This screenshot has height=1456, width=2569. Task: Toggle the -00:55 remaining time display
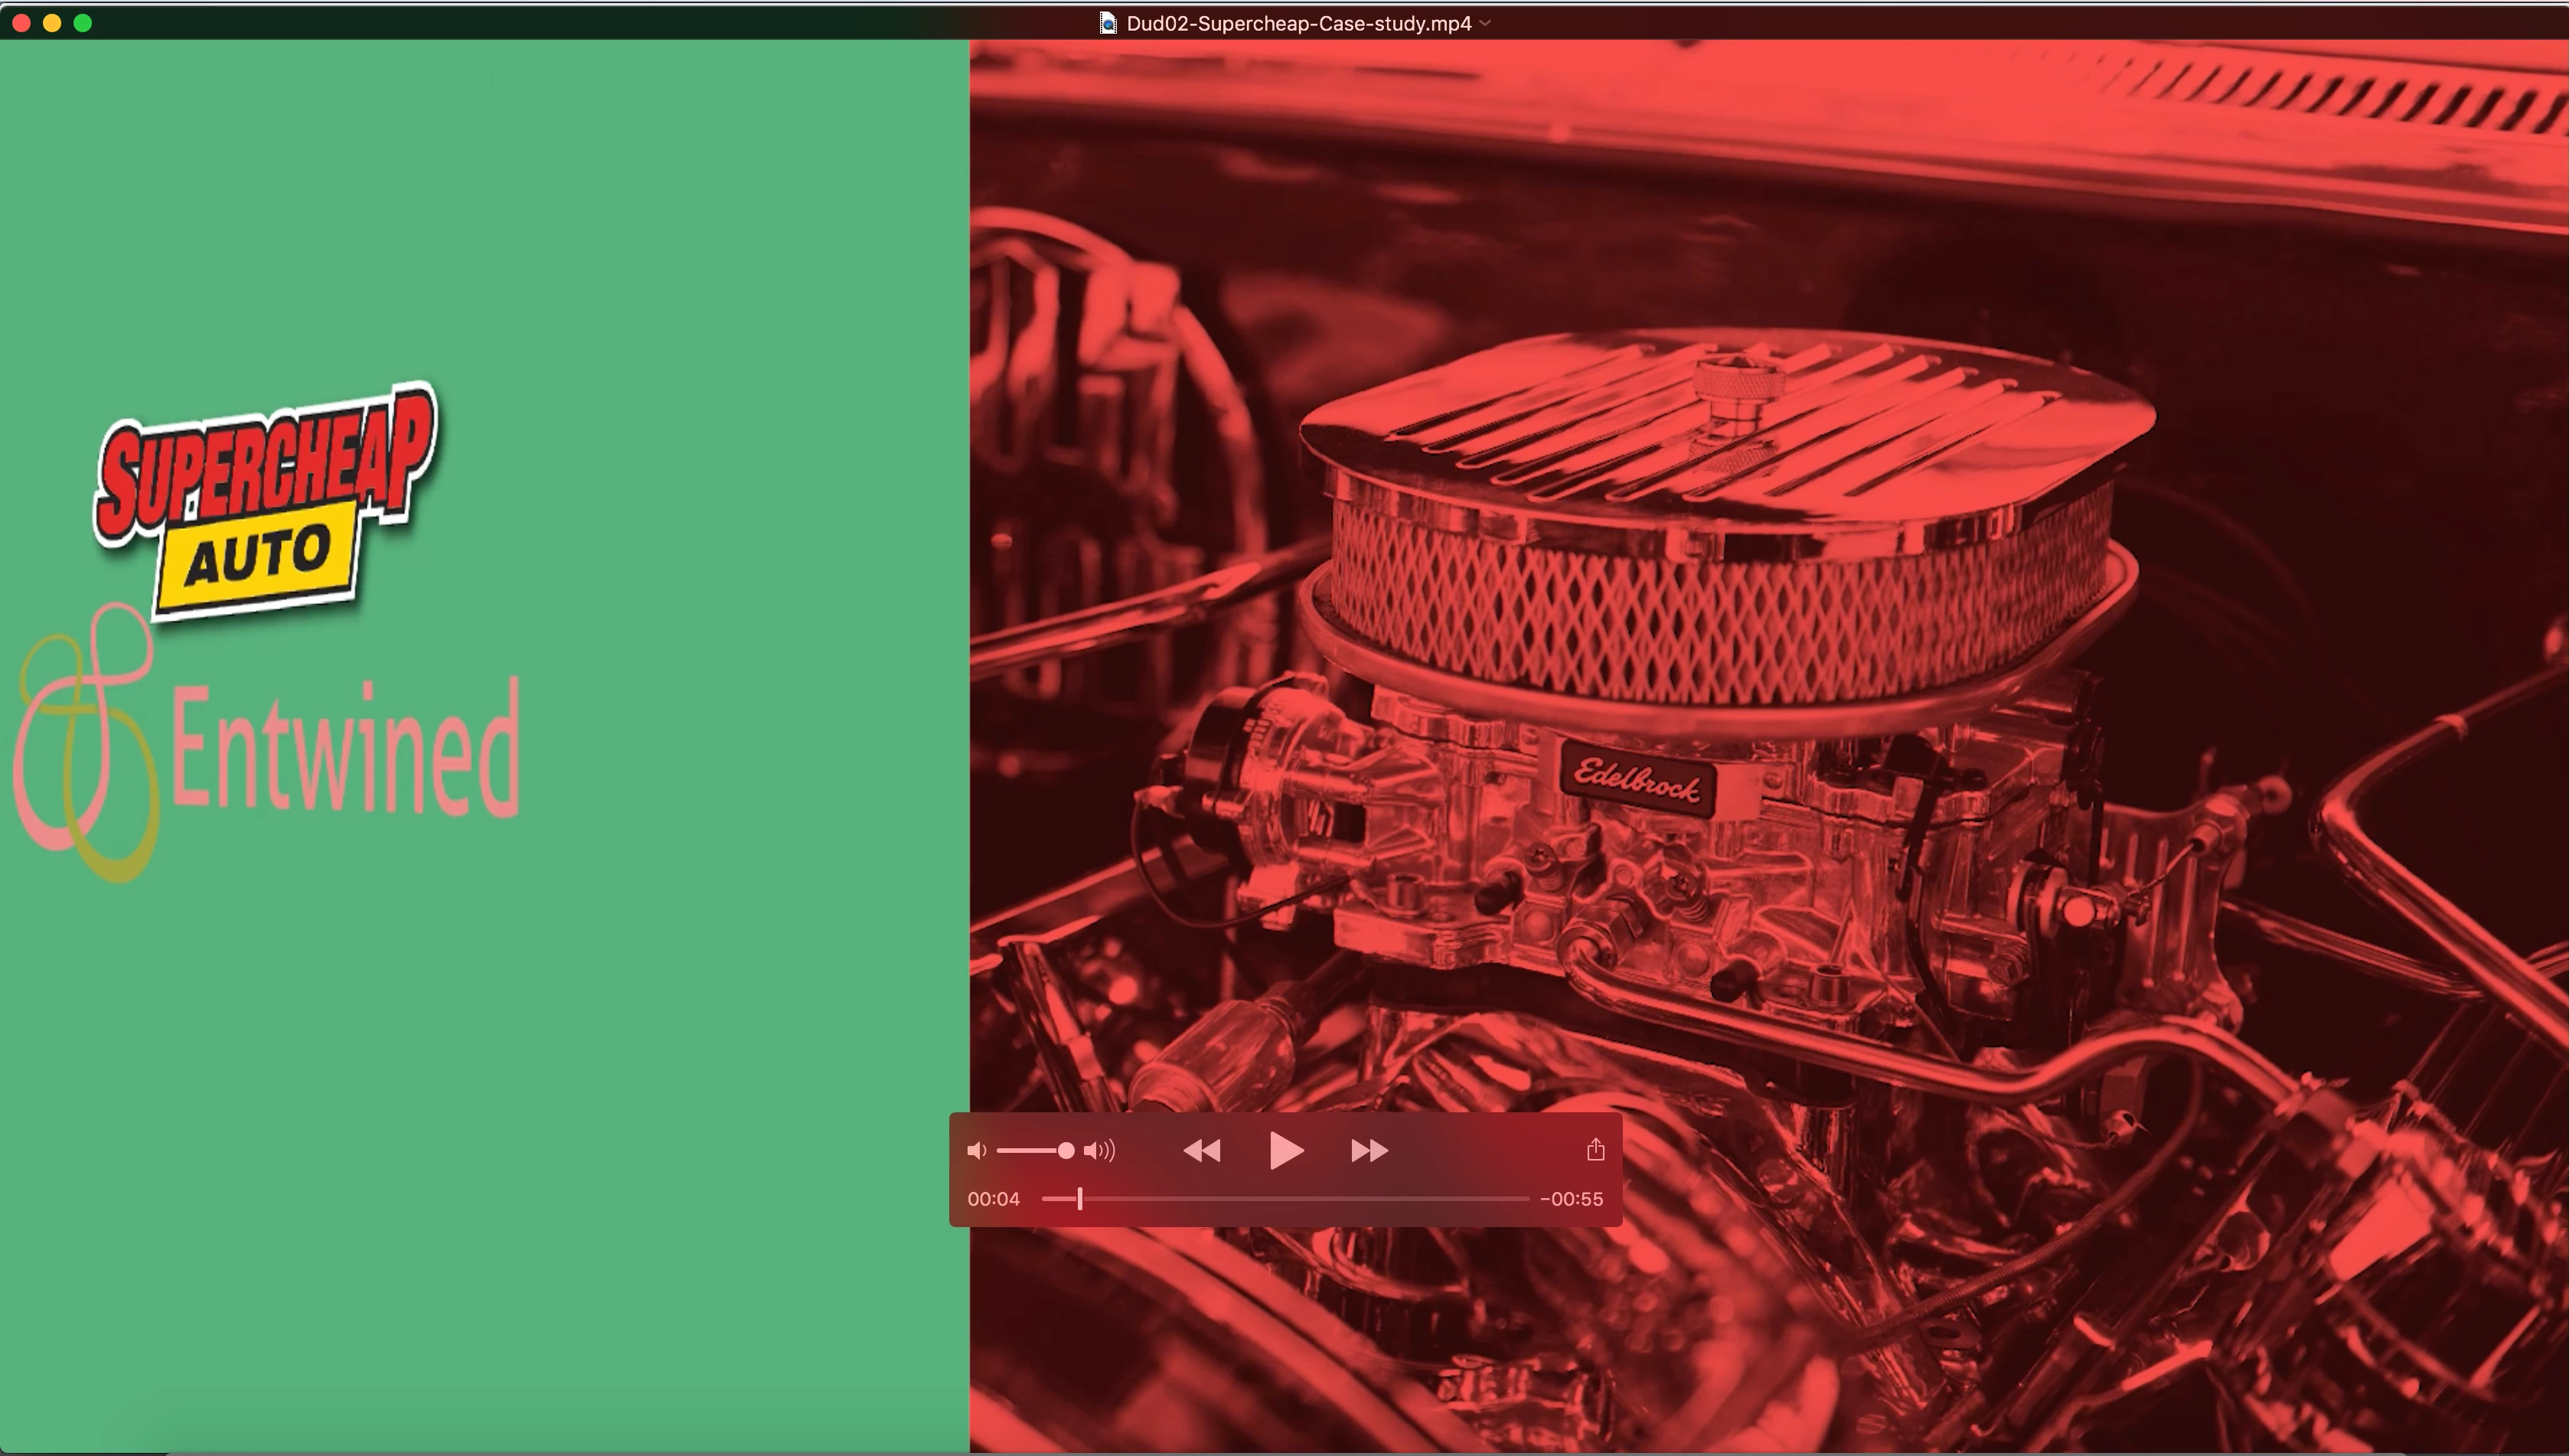pos(1571,1199)
